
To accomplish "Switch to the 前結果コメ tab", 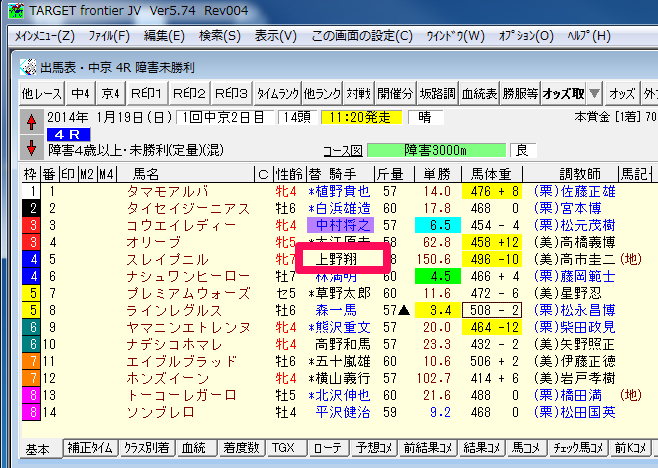I will (428, 448).
